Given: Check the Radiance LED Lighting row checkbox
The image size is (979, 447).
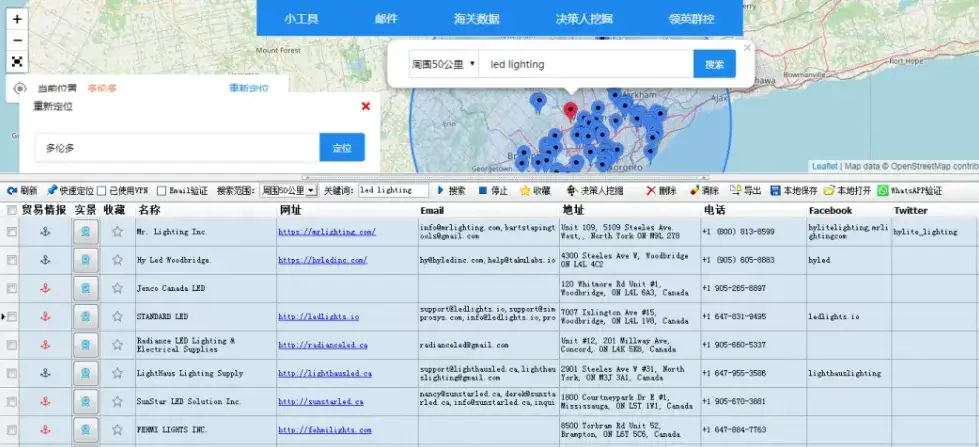Looking at the screenshot, I should (x=11, y=345).
